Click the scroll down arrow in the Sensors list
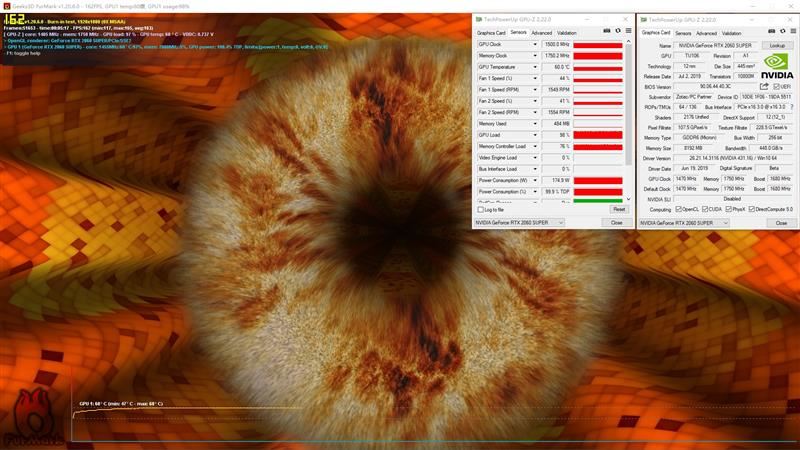The width and height of the screenshot is (800, 450). (629, 199)
